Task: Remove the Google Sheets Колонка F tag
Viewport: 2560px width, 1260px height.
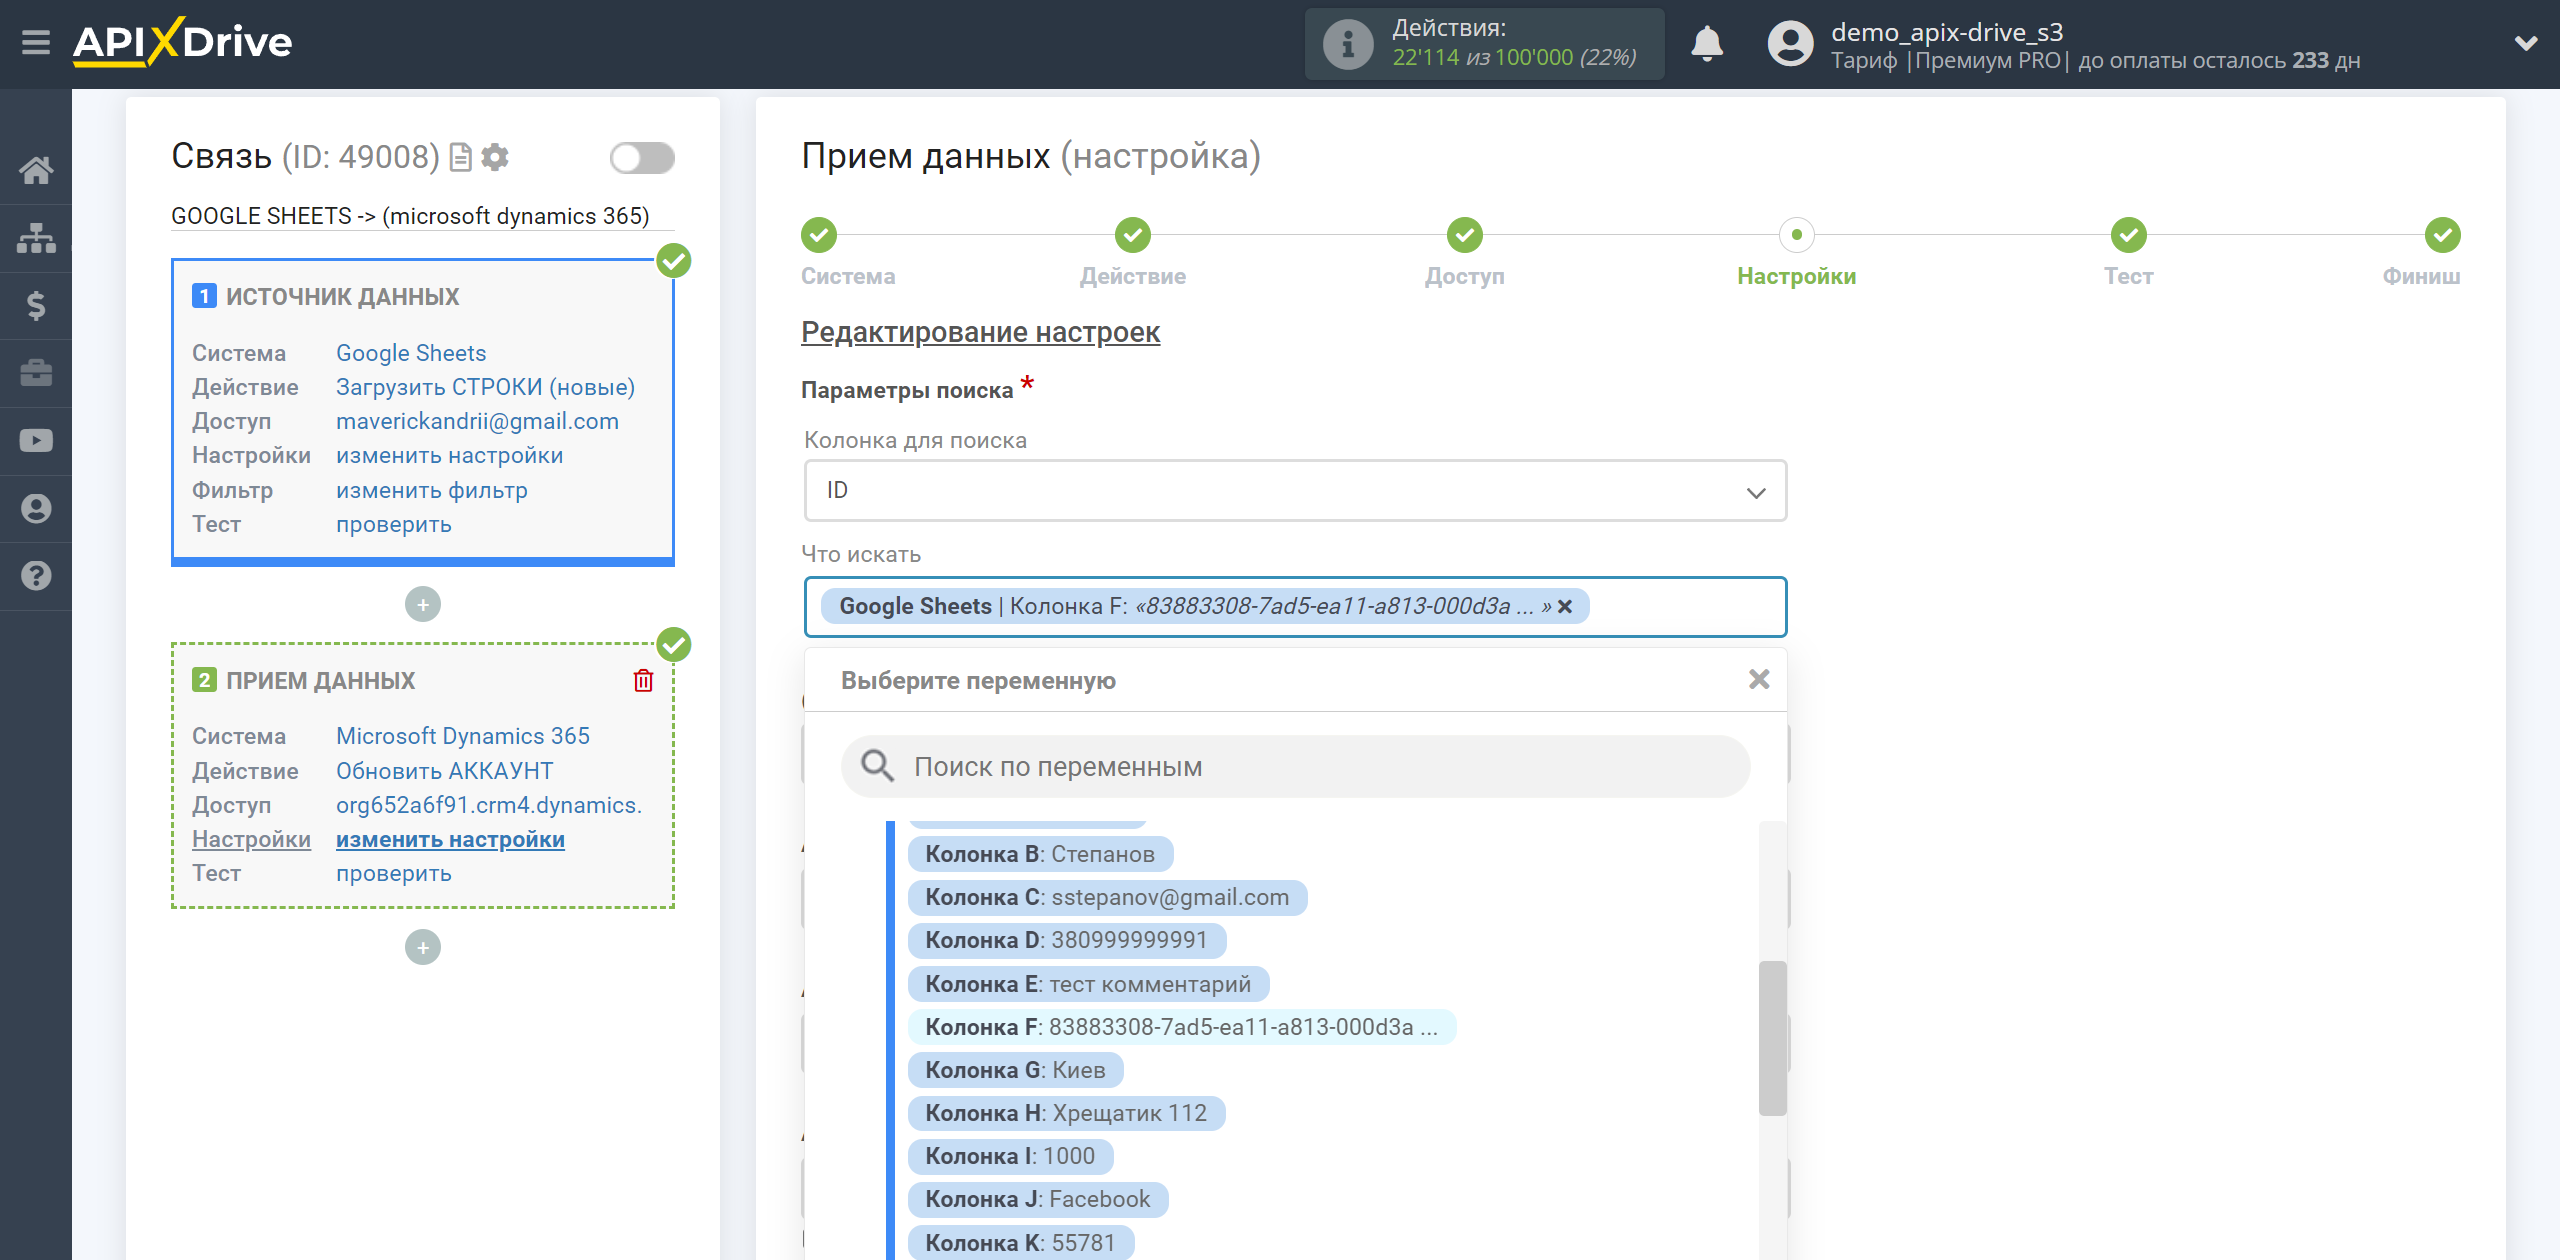Action: pos(1565,606)
